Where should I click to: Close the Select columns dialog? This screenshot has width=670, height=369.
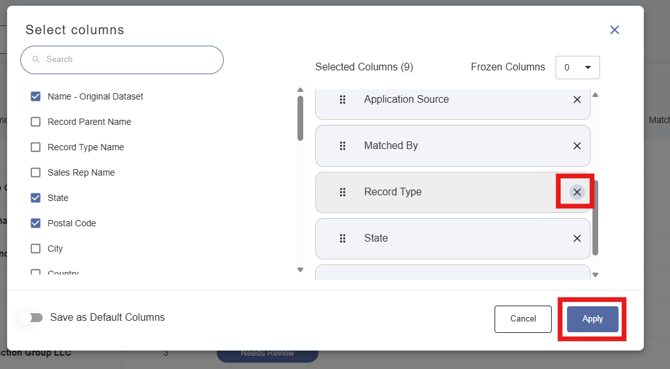pyautogui.click(x=614, y=30)
